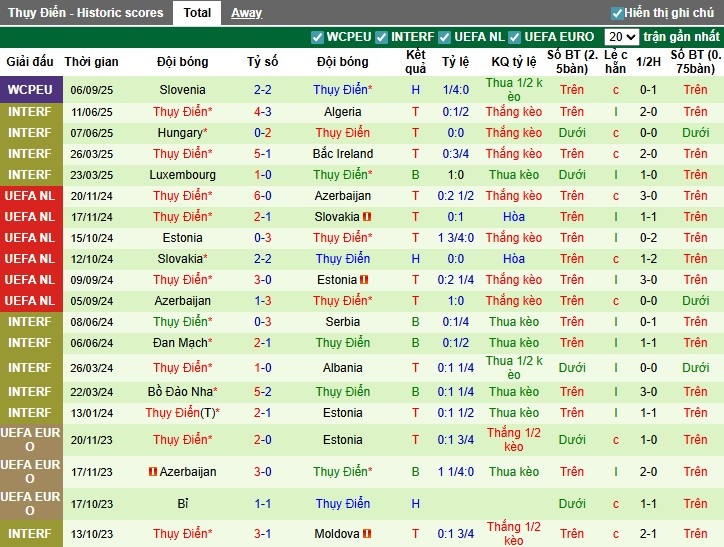
Task: Click the WCPEU league badge in first row
Action: [x=29, y=90]
